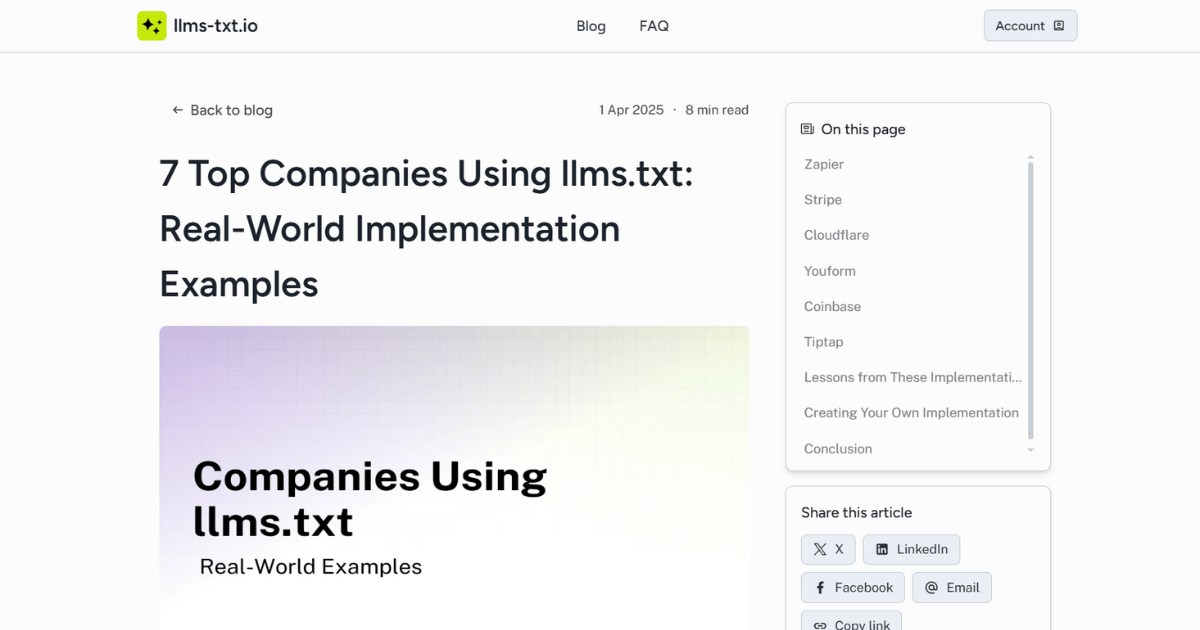This screenshot has width=1200, height=630.
Task: Click the Account button
Action: click(1030, 26)
